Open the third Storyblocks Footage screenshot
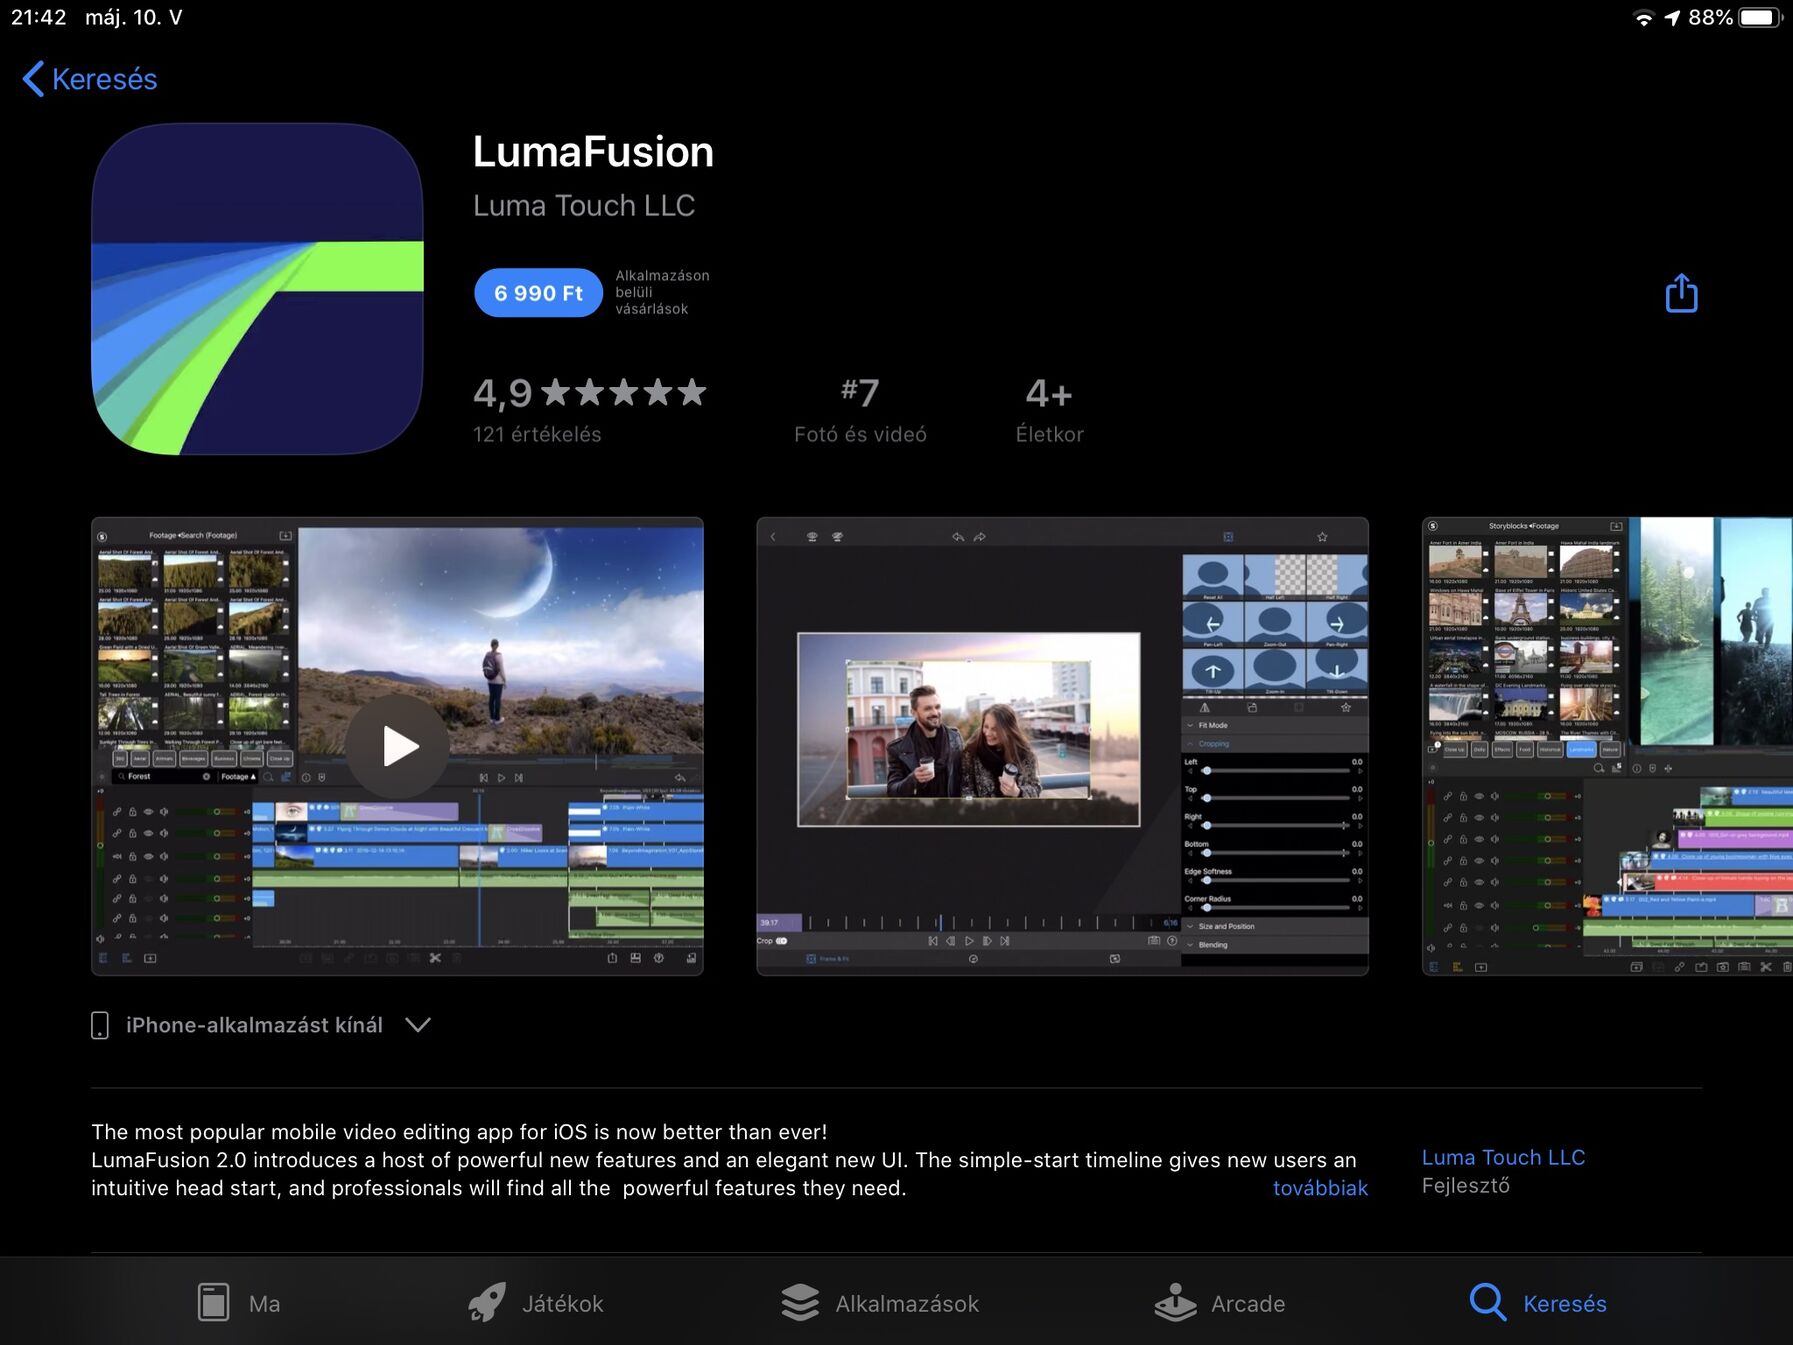The width and height of the screenshot is (1793, 1345). [x=1607, y=746]
